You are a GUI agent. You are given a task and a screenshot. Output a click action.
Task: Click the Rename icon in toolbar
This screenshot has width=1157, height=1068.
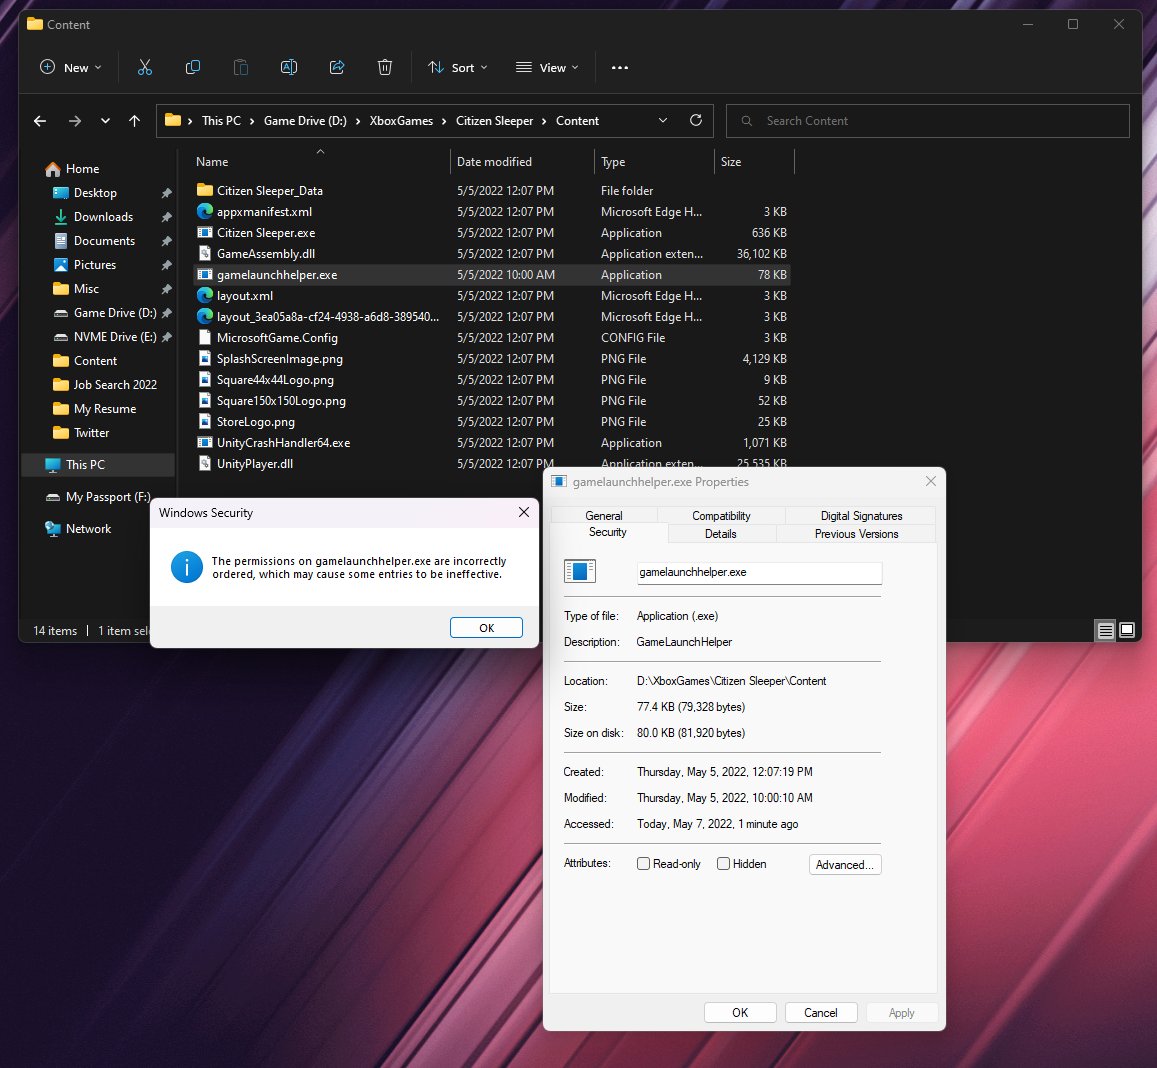point(289,67)
